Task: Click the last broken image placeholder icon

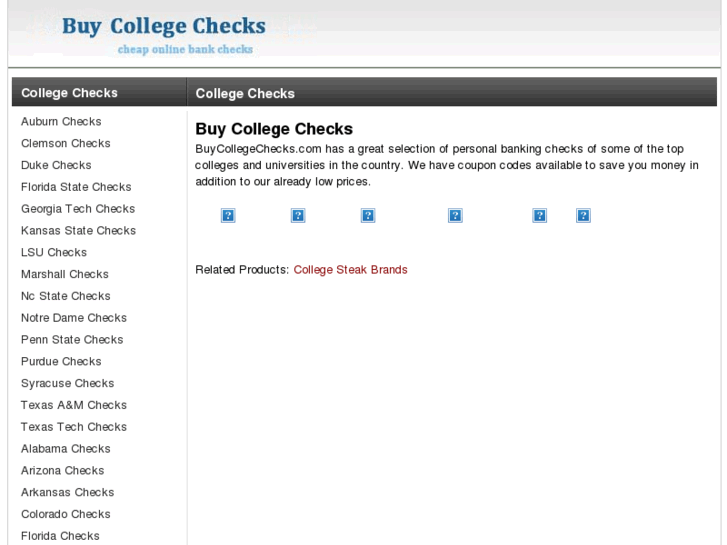Action: click(x=583, y=215)
